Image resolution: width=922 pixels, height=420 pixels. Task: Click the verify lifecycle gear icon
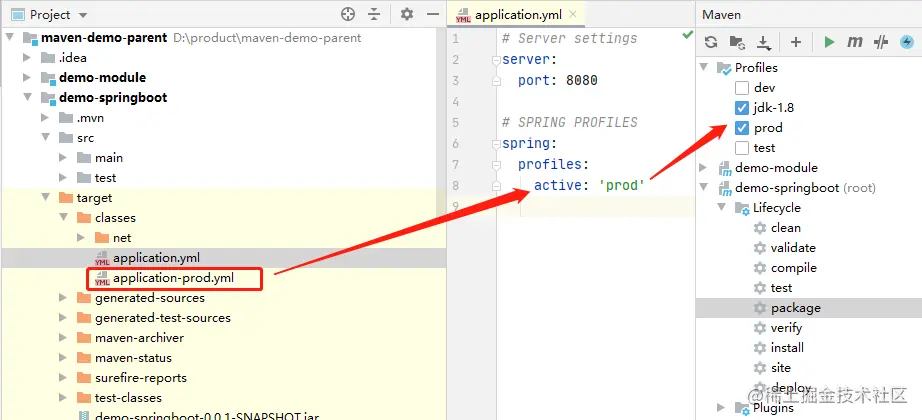coord(760,328)
